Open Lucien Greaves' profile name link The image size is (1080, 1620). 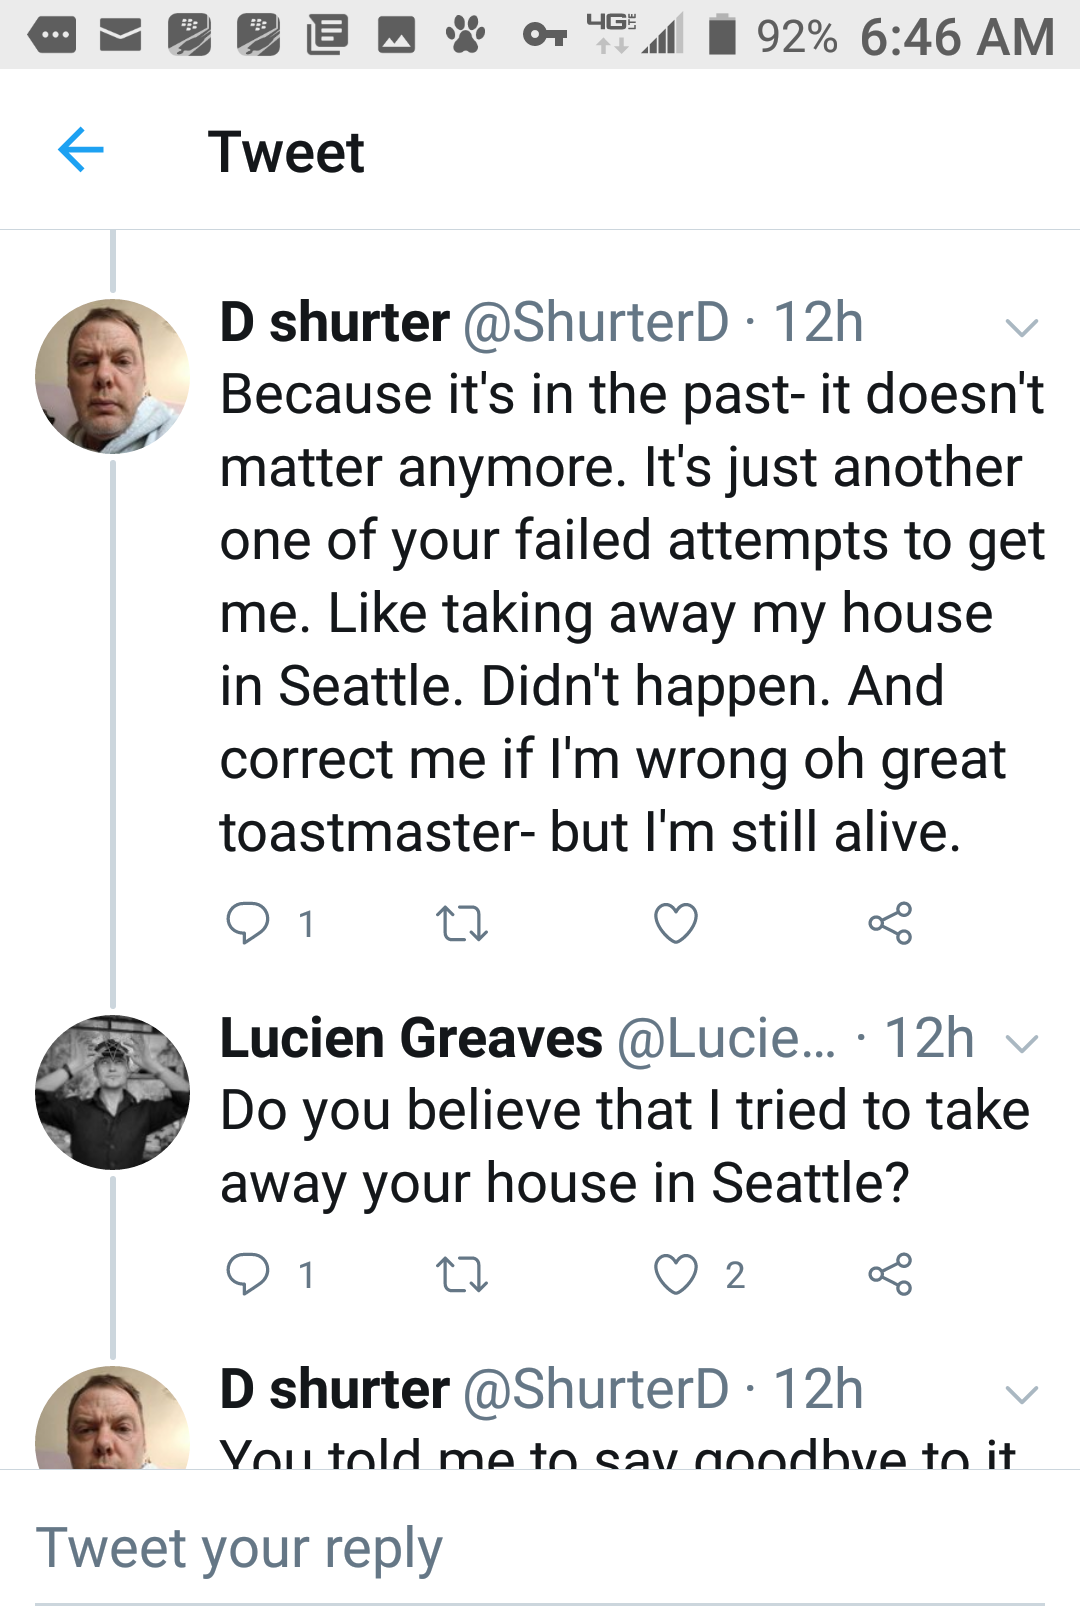pyautogui.click(x=411, y=1038)
